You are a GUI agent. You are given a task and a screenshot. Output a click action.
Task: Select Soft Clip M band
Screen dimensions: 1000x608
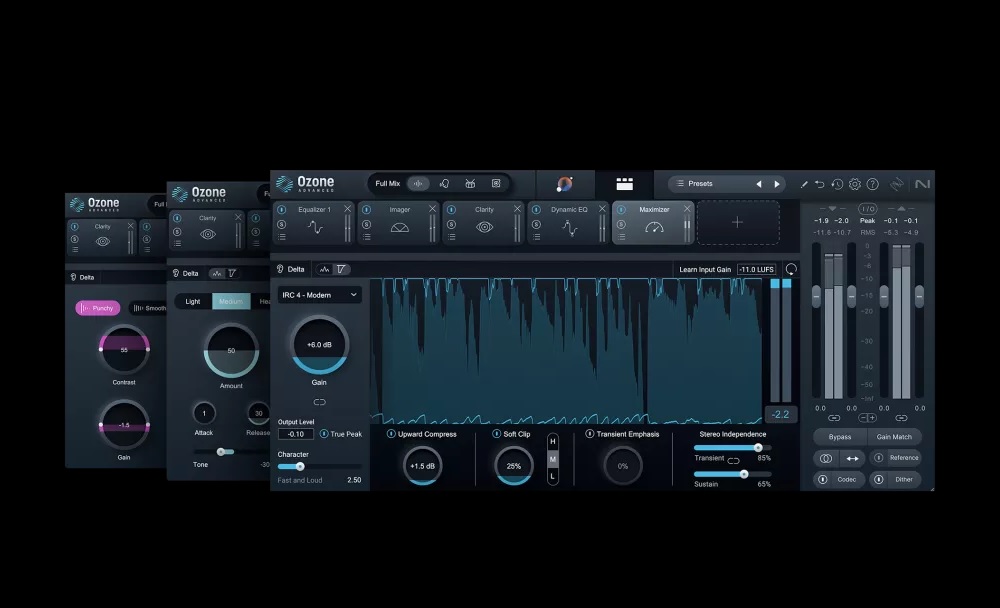553,459
